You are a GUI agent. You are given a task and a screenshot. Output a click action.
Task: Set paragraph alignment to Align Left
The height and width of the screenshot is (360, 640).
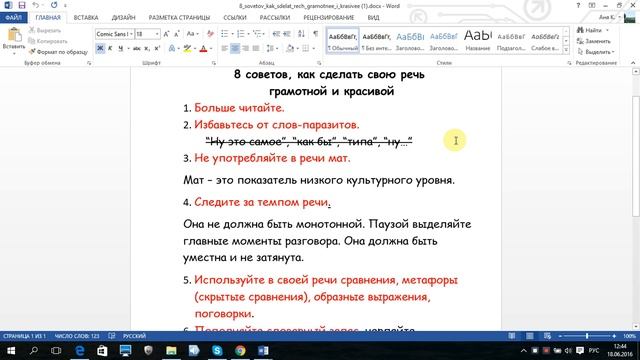224,49
